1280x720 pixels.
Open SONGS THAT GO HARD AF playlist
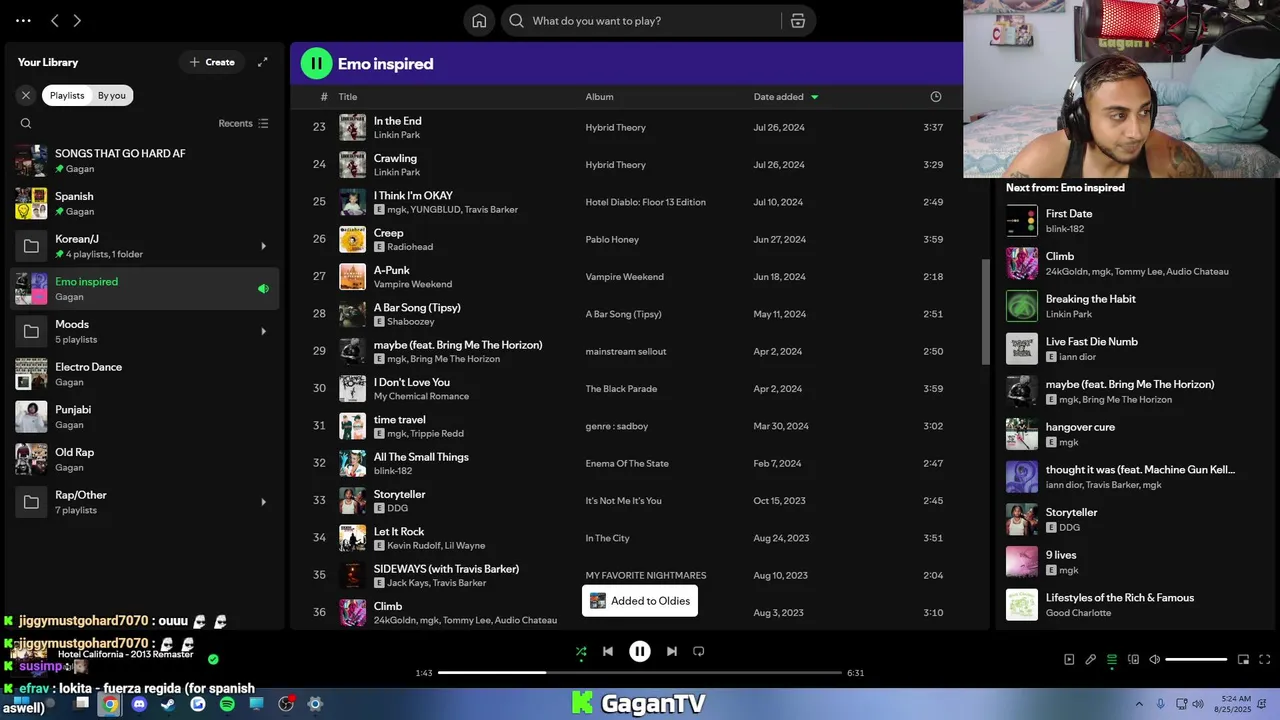click(x=144, y=161)
